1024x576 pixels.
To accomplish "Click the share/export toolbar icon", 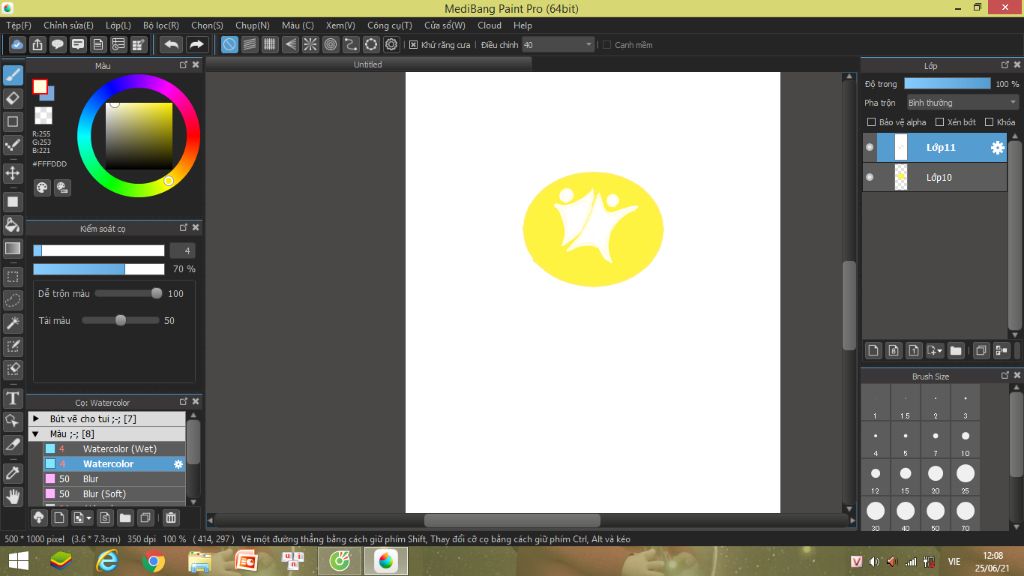I will pos(37,44).
